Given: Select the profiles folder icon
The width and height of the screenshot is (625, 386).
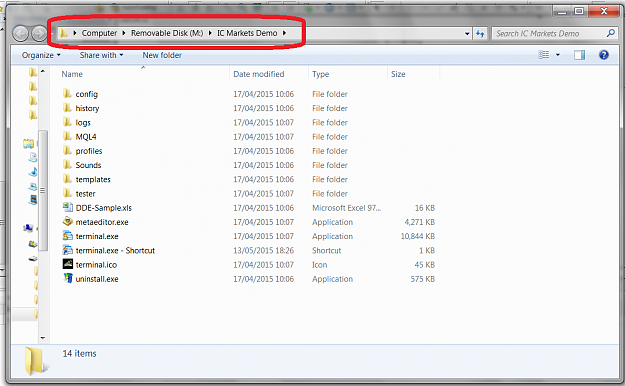Looking at the screenshot, I should 67,151.
